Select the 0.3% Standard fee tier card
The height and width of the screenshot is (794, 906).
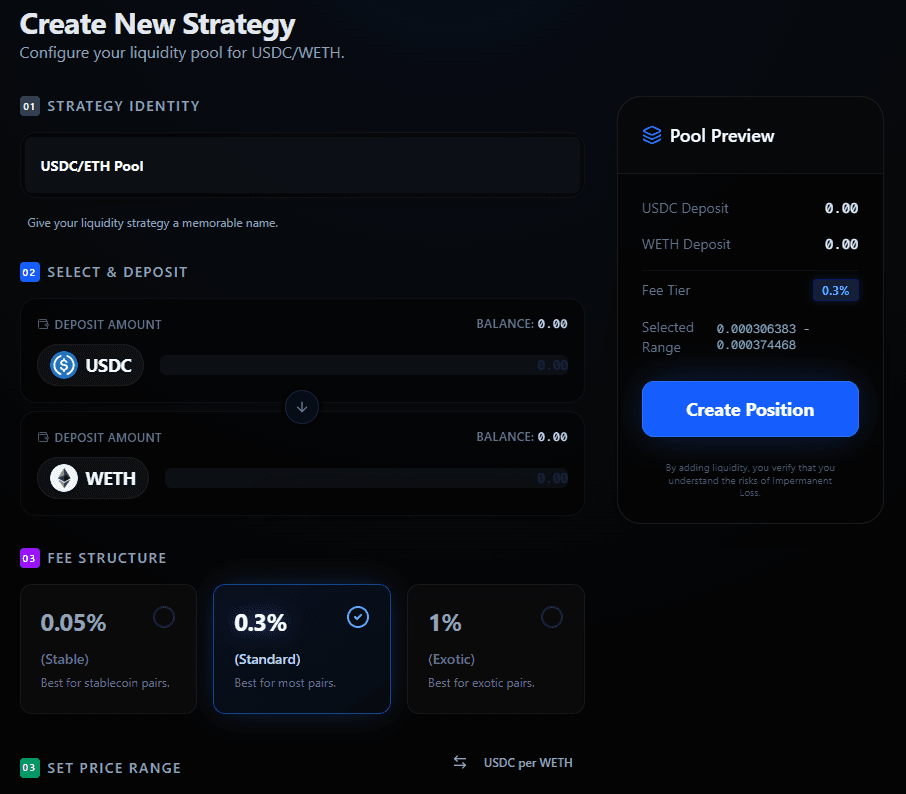(x=302, y=649)
